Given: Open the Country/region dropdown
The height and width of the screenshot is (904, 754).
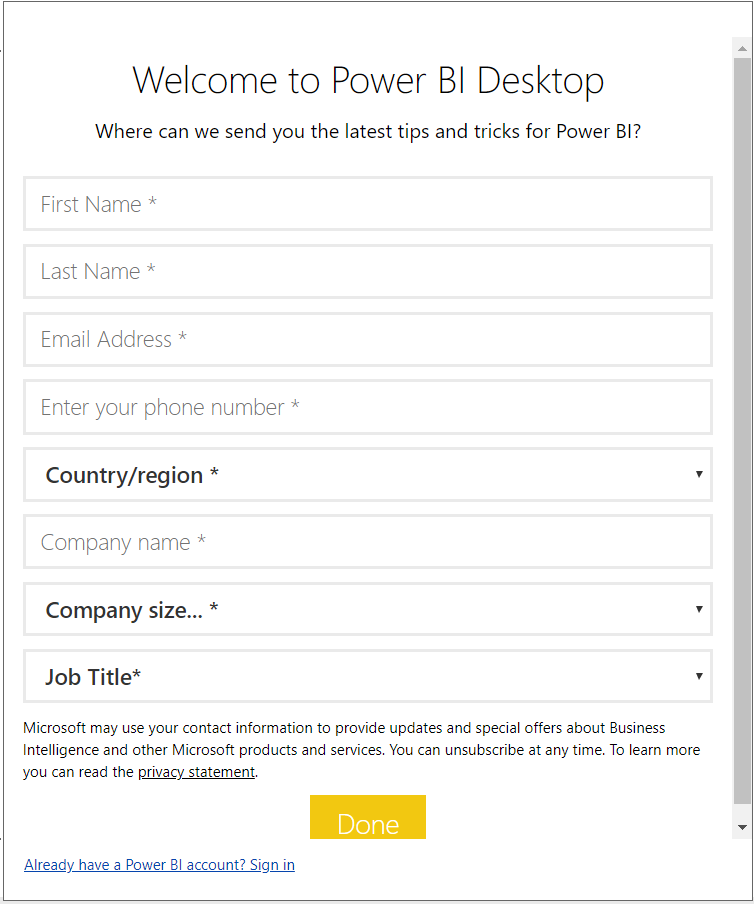Looking at the screenshot, I should coord(368,474).
